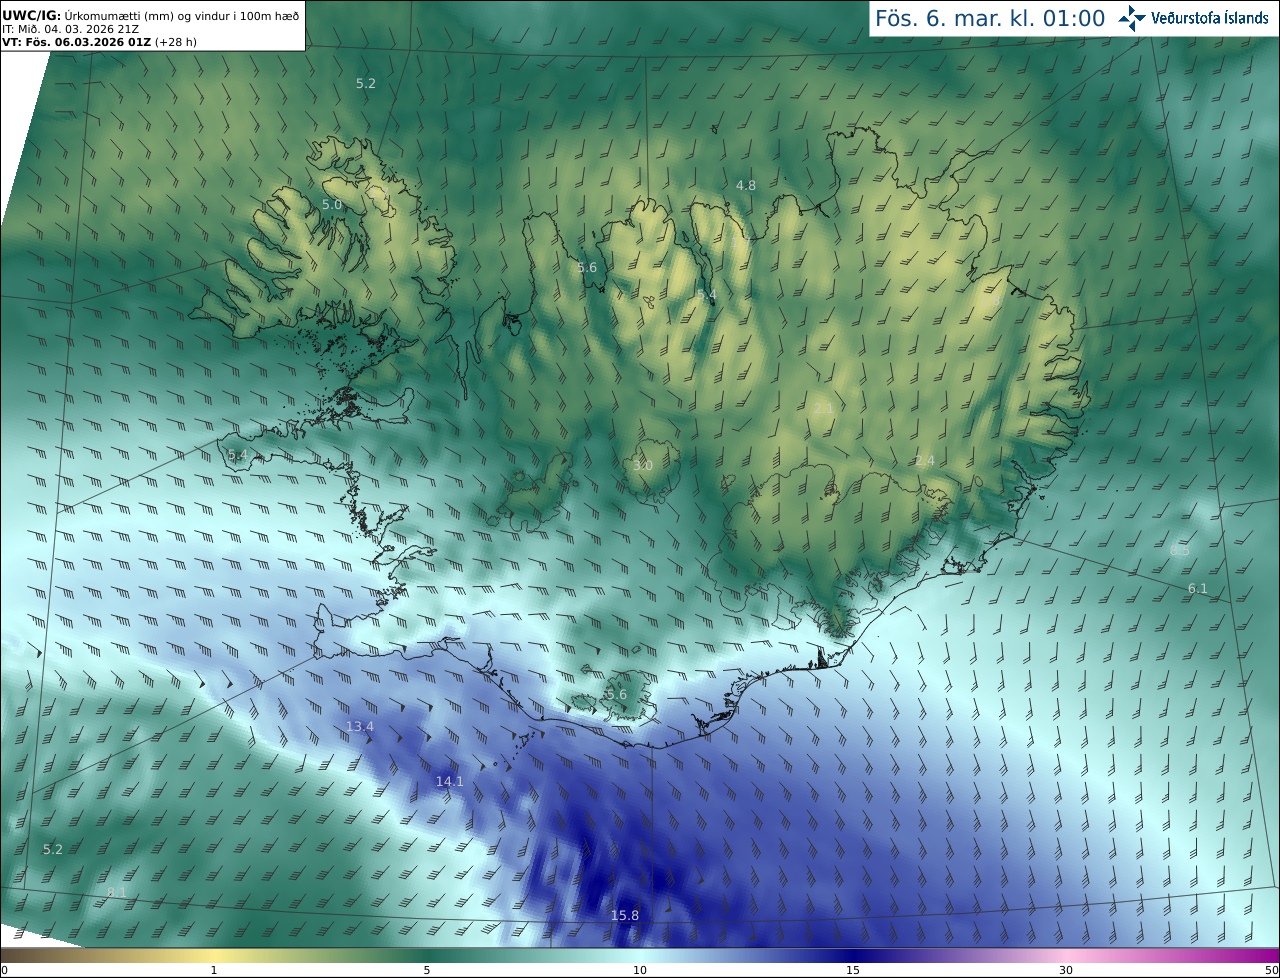Click the IT: Mið. 04. 03. 2026 21Z line
The height and width of the screenshot is (978, 1280).
(70, 28)
